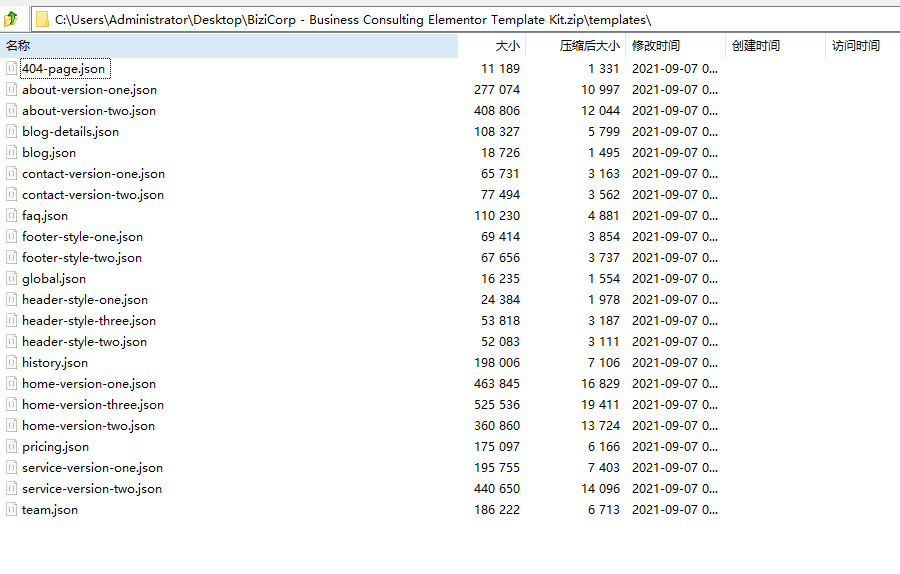Viewport: 900px width, 574px height.
Task: Click size value 11 189
Action: tap(501, 69)
